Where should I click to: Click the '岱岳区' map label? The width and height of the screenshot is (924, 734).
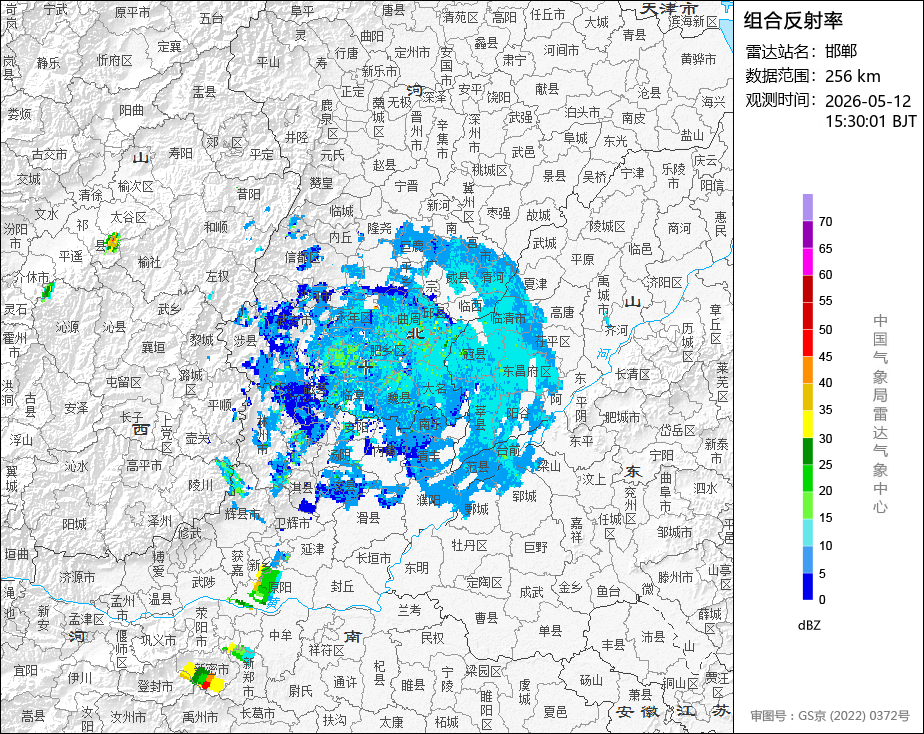click(678, 431)
